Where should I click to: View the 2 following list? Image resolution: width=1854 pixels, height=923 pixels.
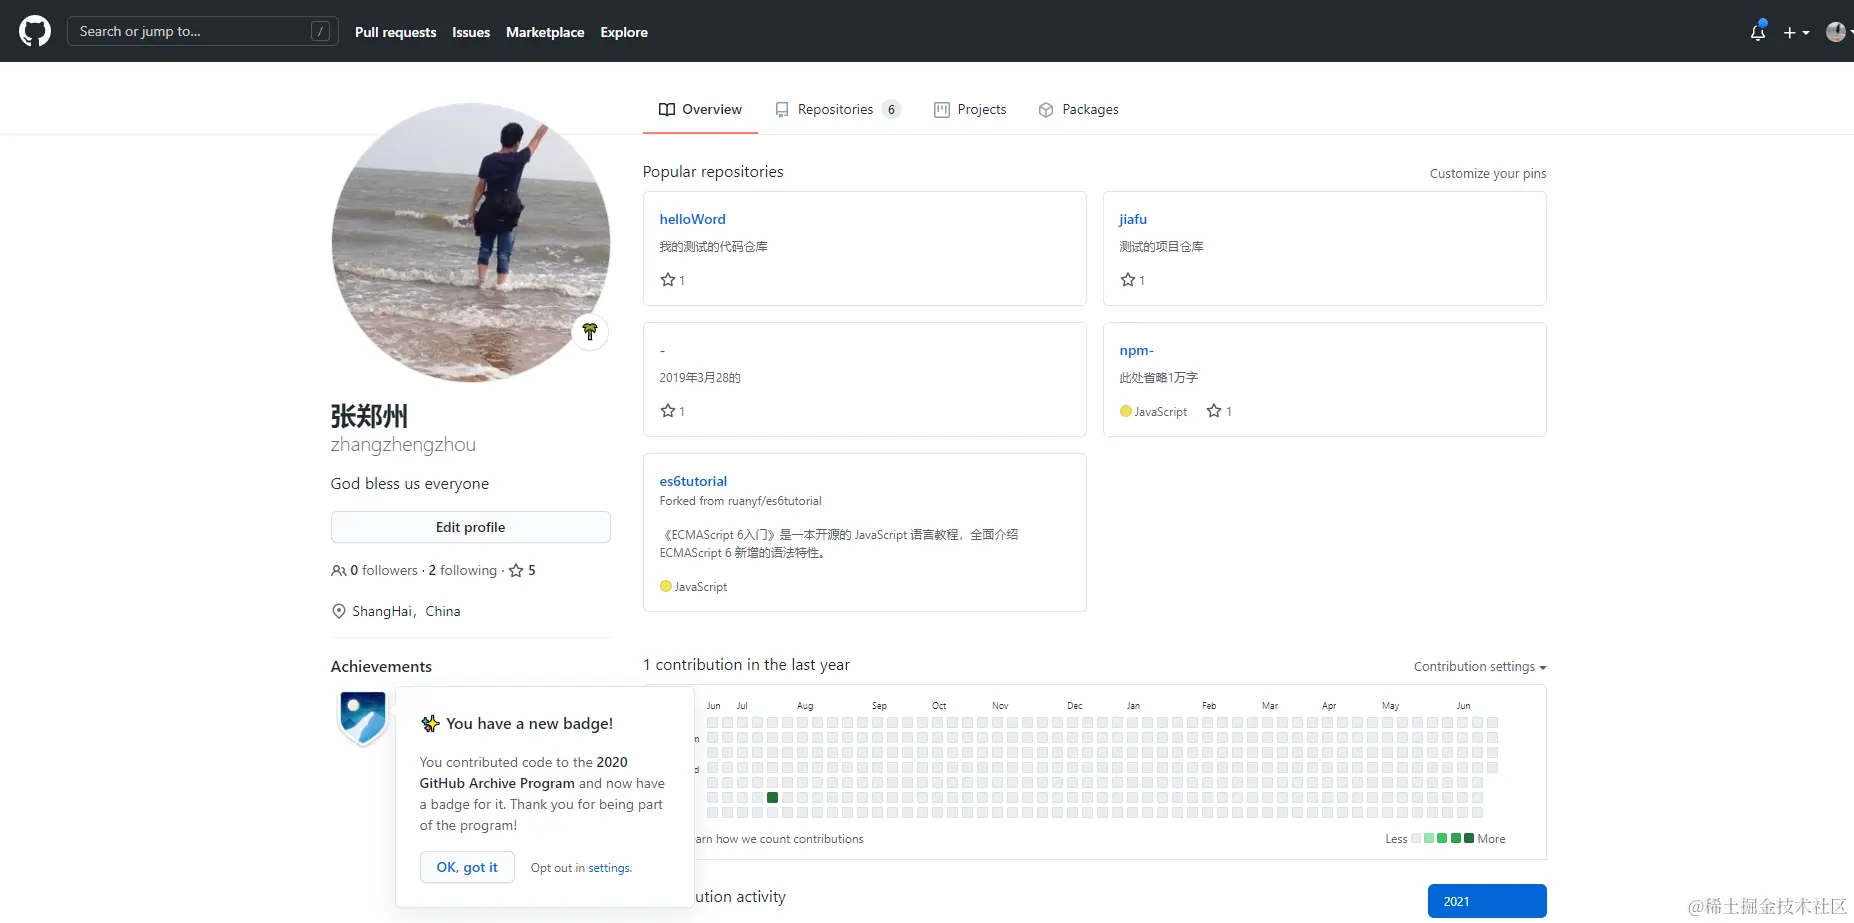462,570
